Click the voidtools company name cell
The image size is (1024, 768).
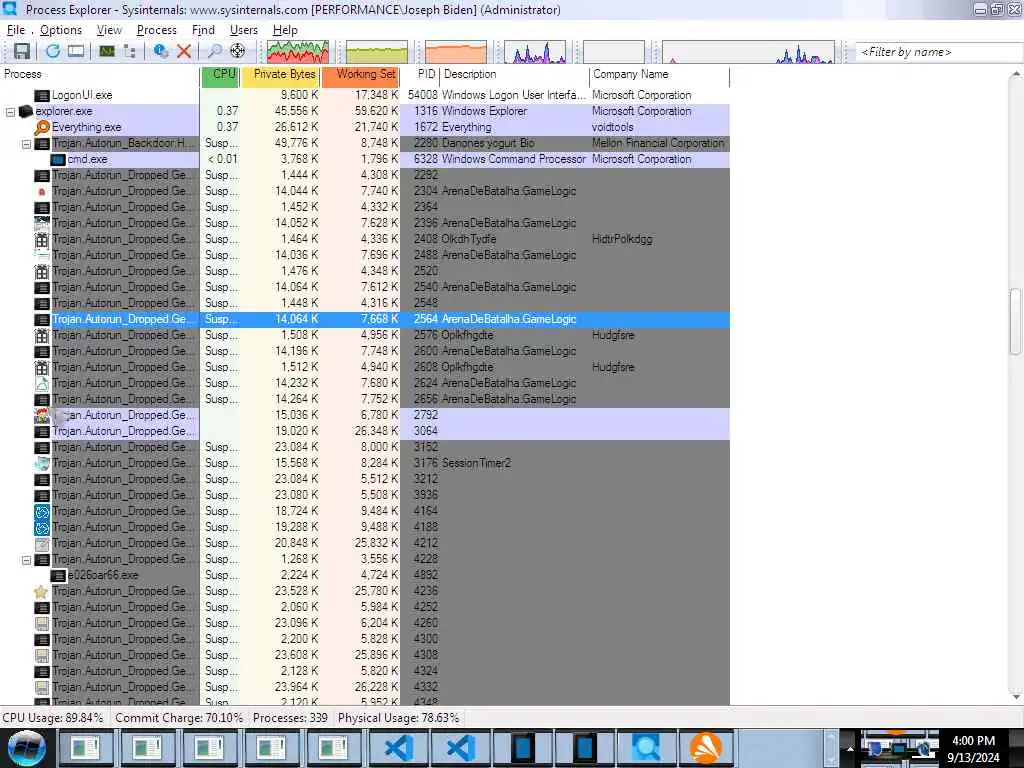click(613, 127)
